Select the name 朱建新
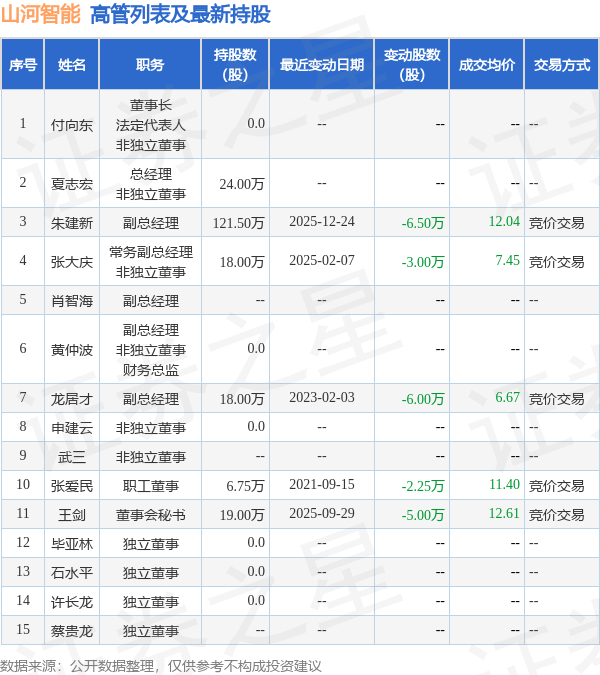Image resolution: width=600 pixels, height=675 pixels. click(72, 223)
